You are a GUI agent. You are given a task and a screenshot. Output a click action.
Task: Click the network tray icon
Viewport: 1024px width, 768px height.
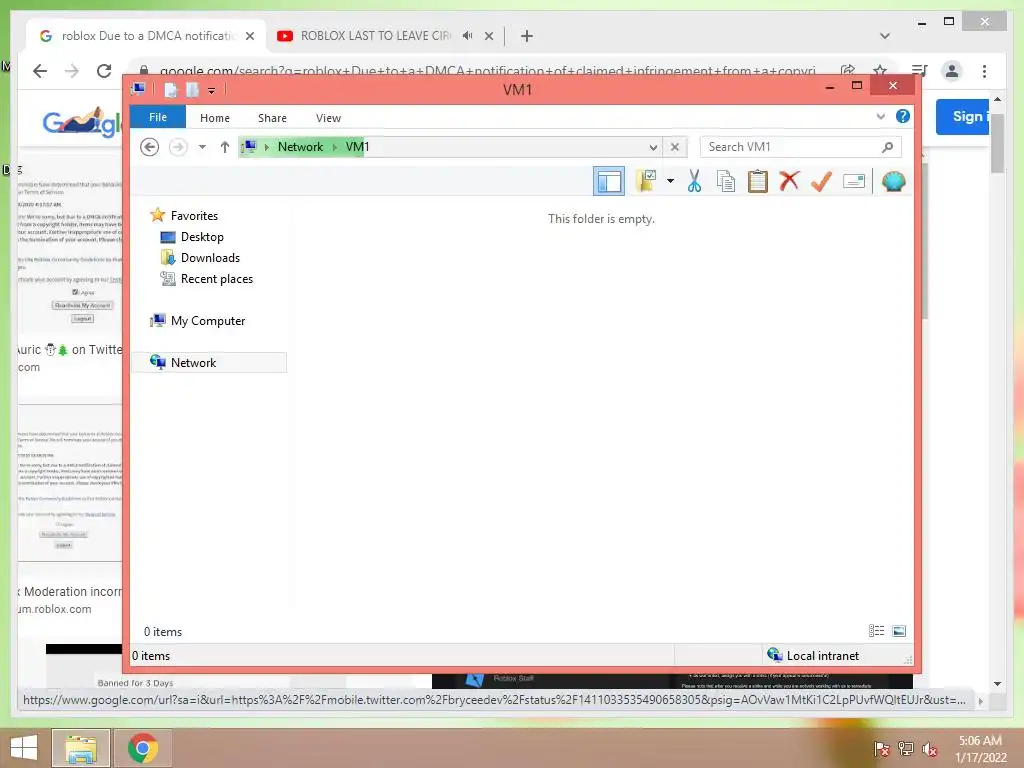point(906,749)
